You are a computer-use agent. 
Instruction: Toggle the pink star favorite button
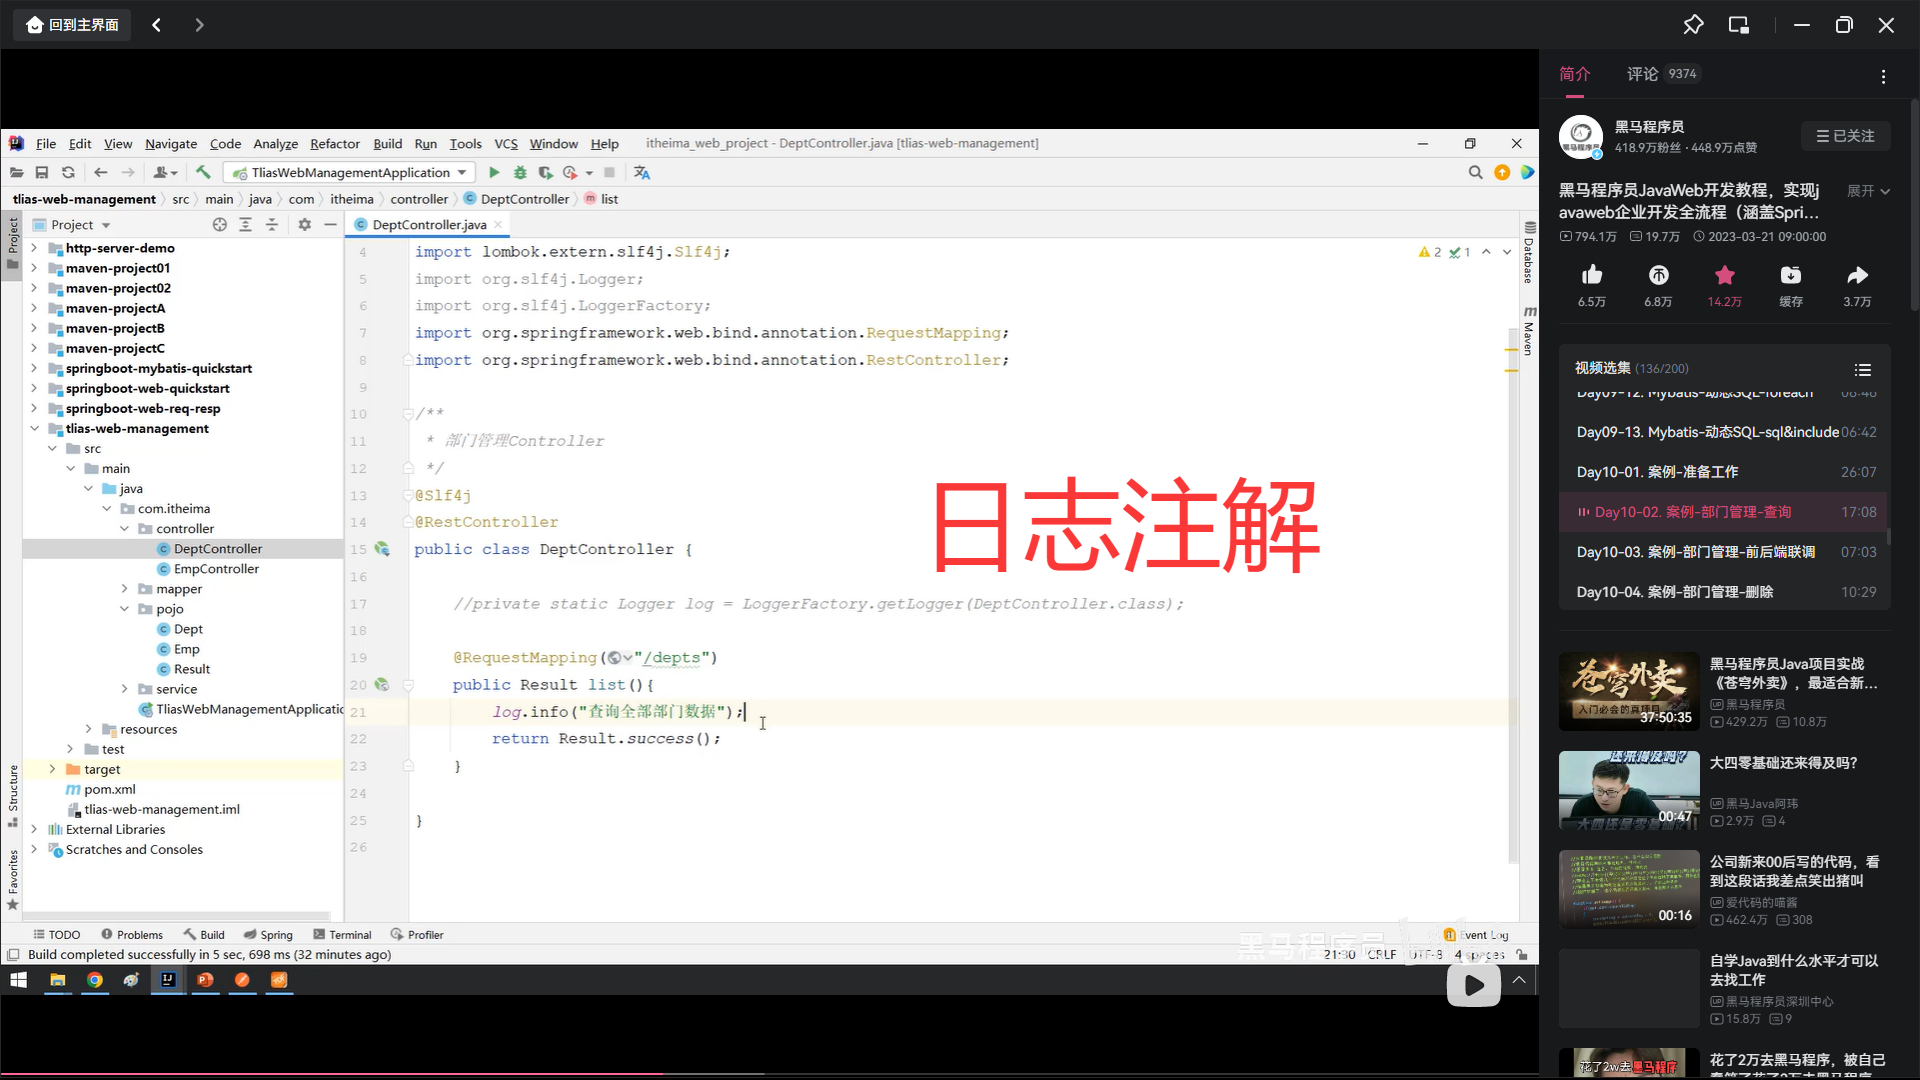(x=1725, y=275)
